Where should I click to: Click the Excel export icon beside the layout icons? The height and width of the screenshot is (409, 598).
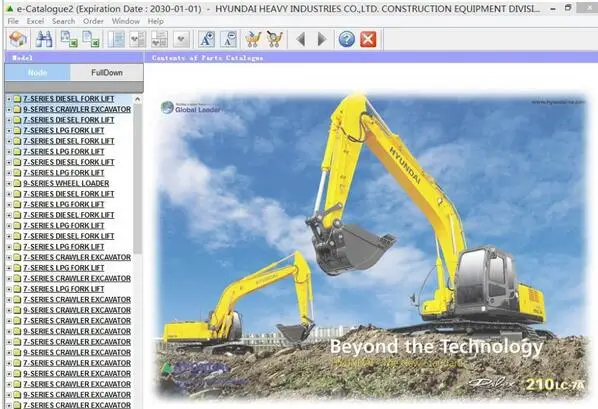(x=92, y=39)
